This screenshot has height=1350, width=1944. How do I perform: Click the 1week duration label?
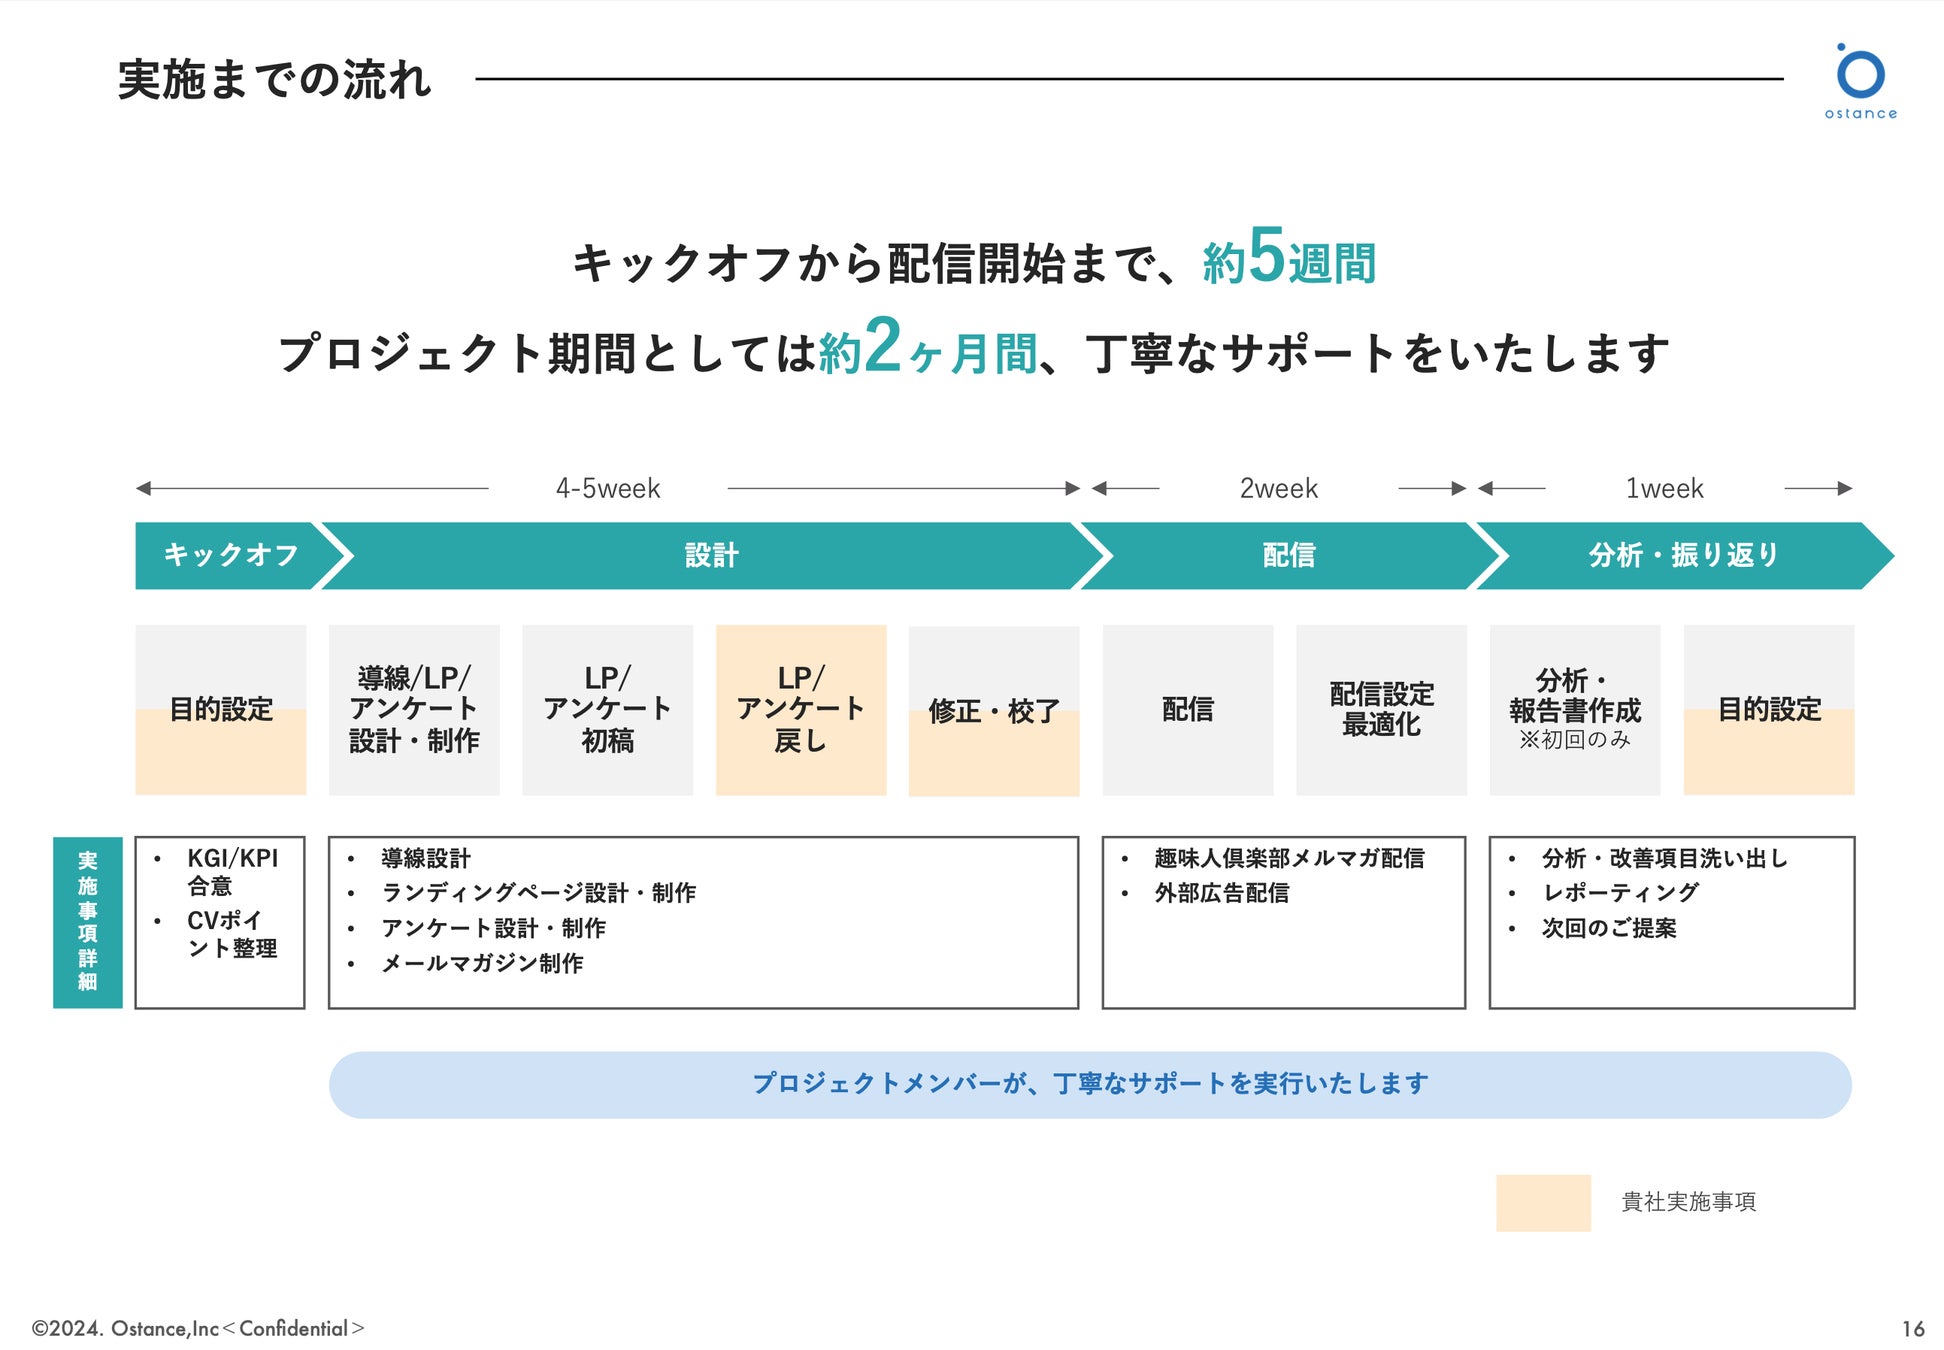(x=1664, y=488)
